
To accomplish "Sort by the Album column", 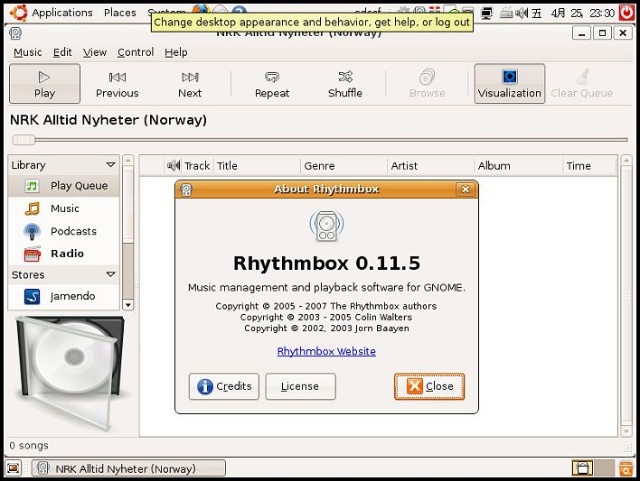I will click(518, 166).
